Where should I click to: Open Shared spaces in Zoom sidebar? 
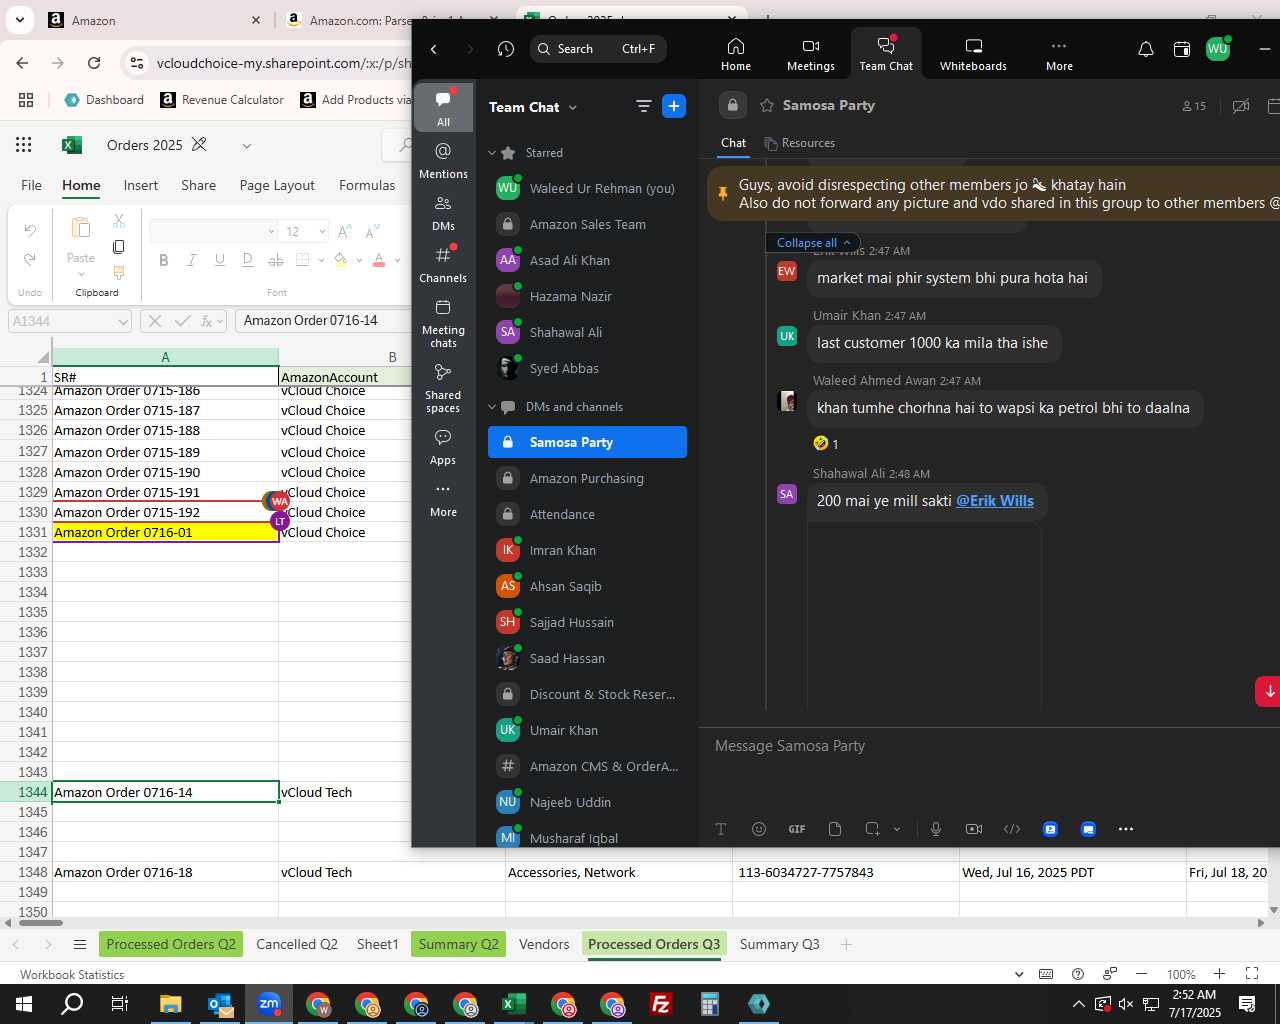[x=443, y=388]
